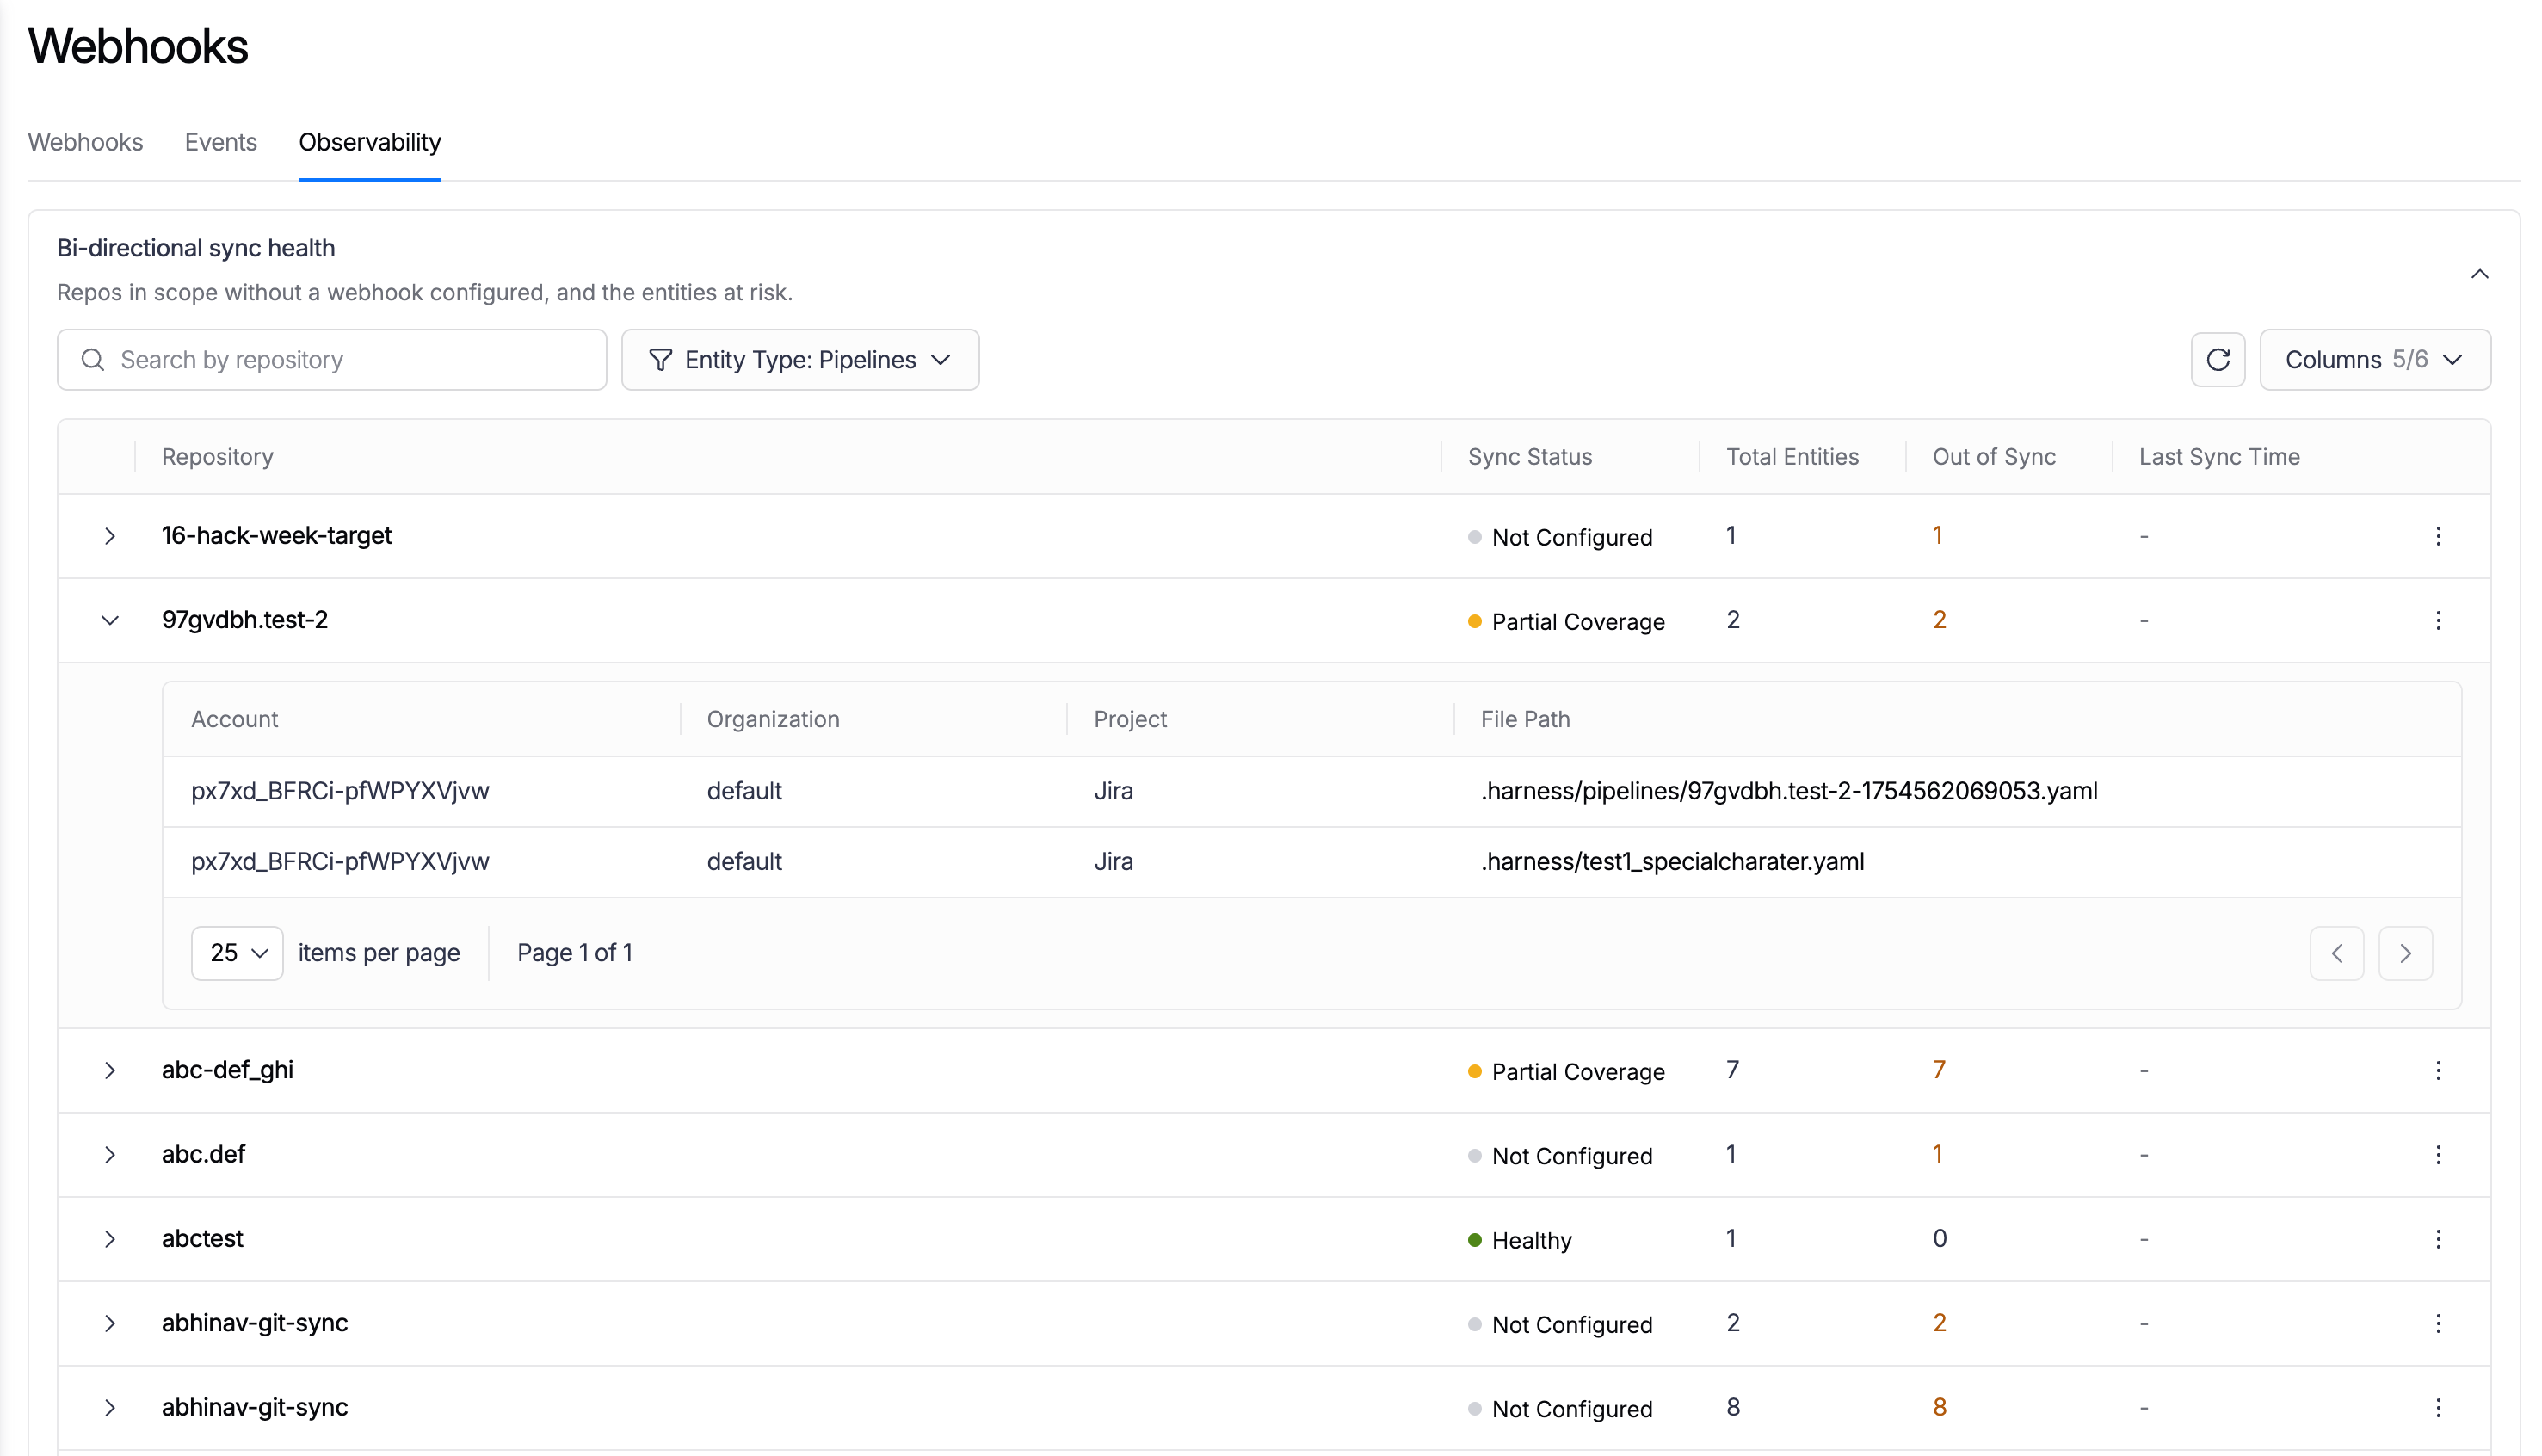2542x1456 pixels.
Task: Expand the abc-def_ghi row
Action: pyautogui.click(x=110, y=1070)
